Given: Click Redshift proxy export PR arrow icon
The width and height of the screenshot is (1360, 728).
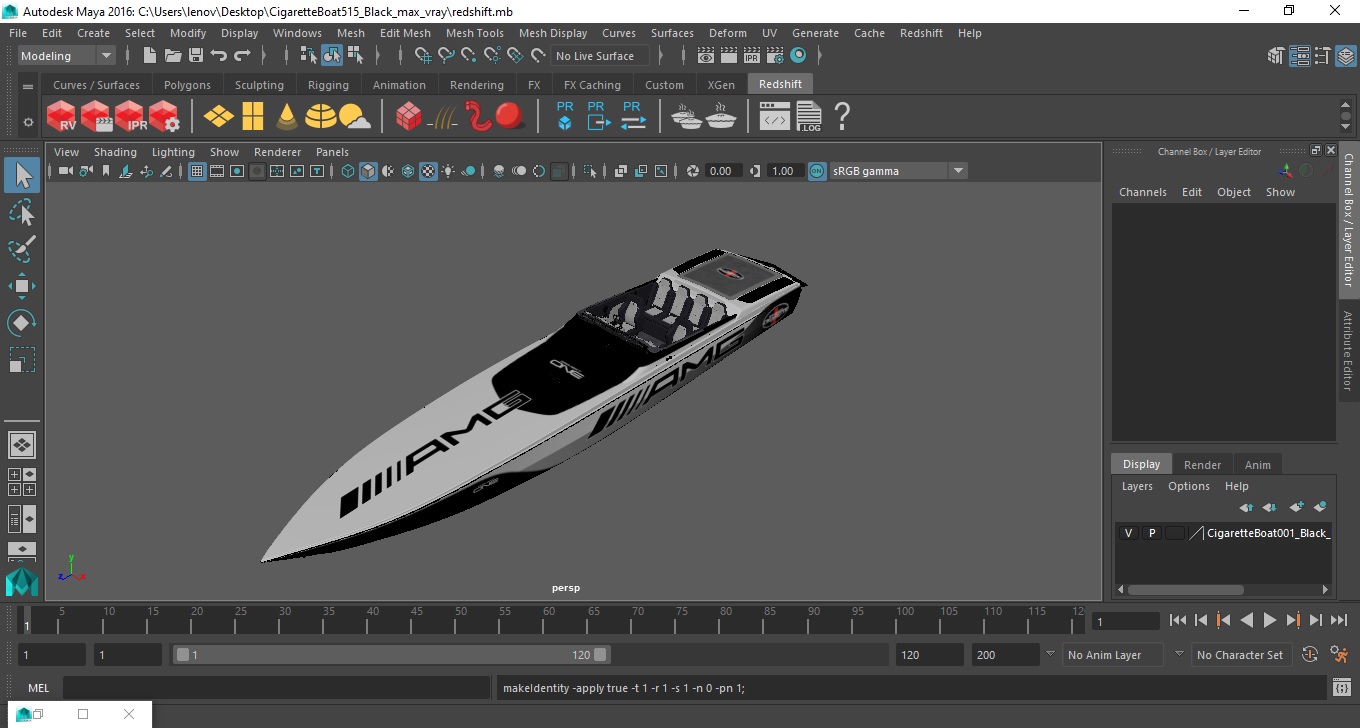Looking at the screenshot, I should coord(597,116).
